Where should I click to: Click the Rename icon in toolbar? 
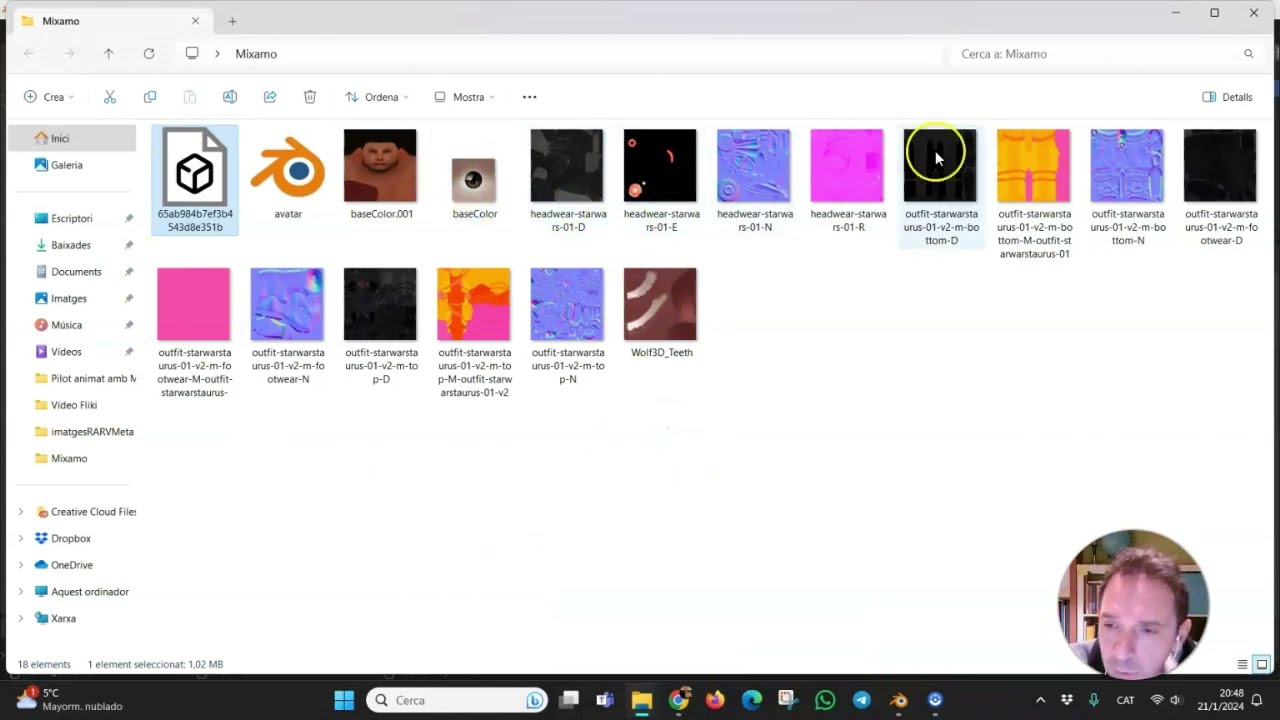click(230, 97)
